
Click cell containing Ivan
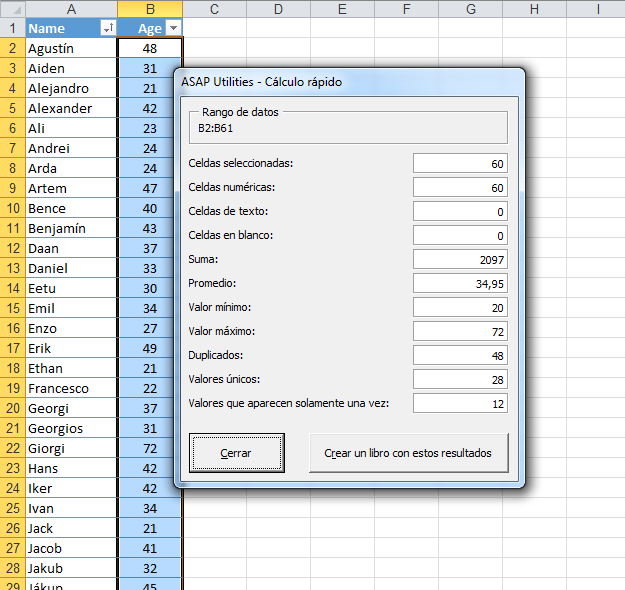[71, 508]
